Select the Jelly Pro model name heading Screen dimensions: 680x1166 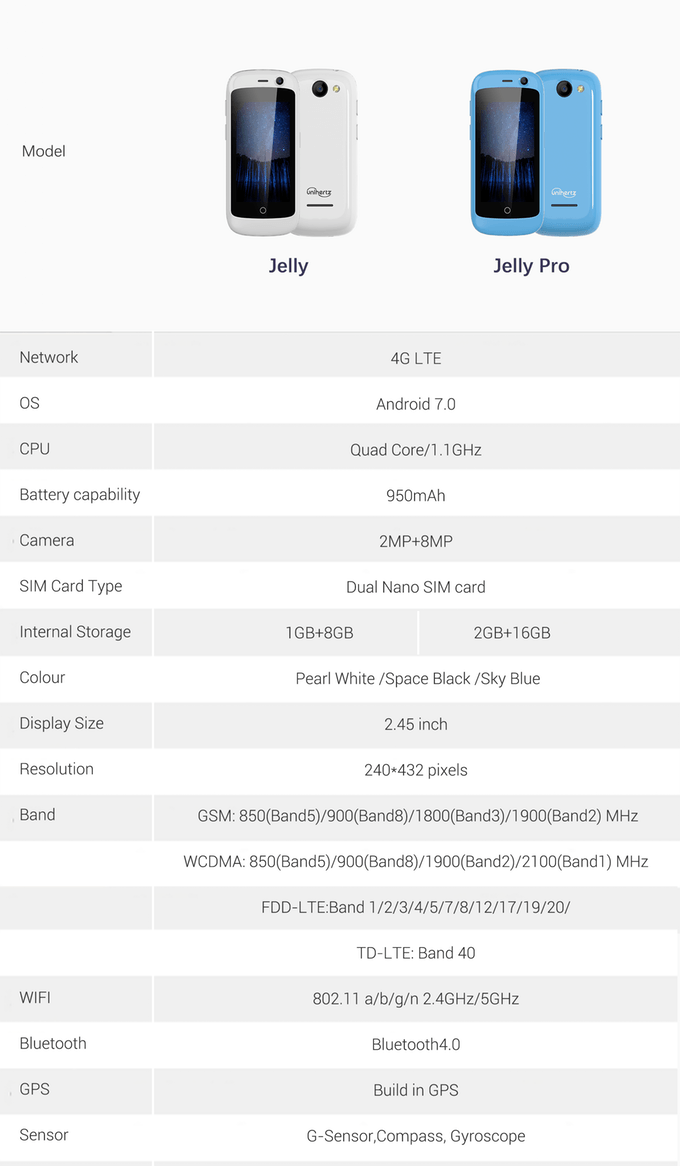click(531, 266)
